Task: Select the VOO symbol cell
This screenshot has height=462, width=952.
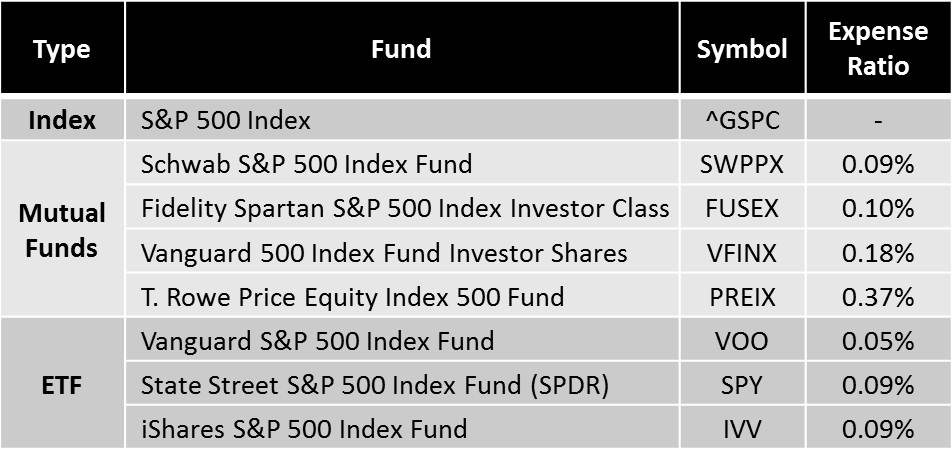Action: pos(742,341)
